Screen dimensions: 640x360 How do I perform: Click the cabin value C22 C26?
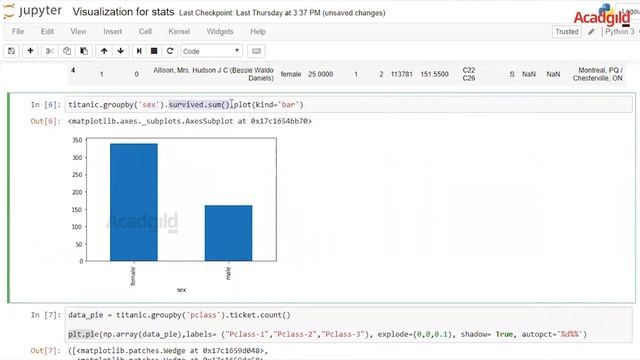point(469,74)
